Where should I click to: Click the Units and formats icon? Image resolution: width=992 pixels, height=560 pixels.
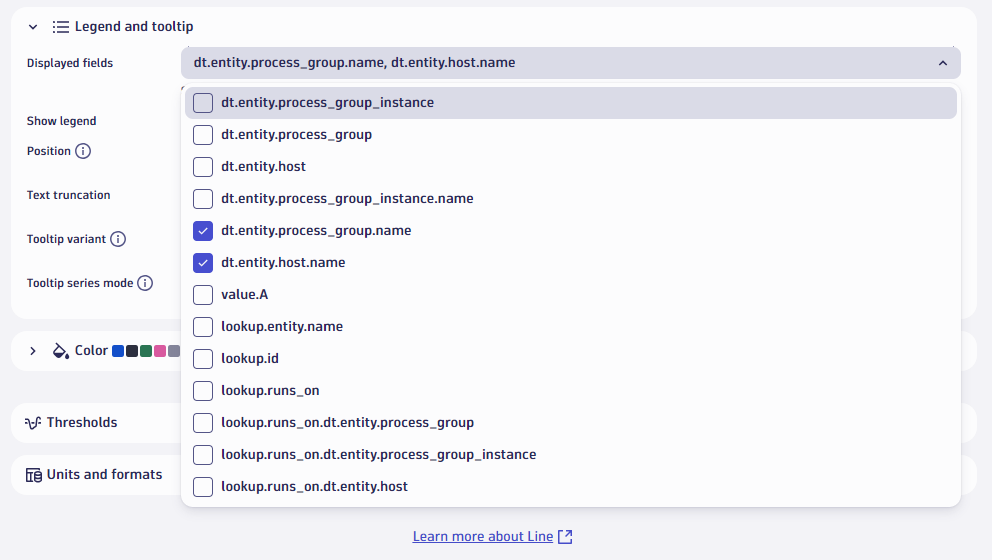pyautogui.click(x=33, y=475)
